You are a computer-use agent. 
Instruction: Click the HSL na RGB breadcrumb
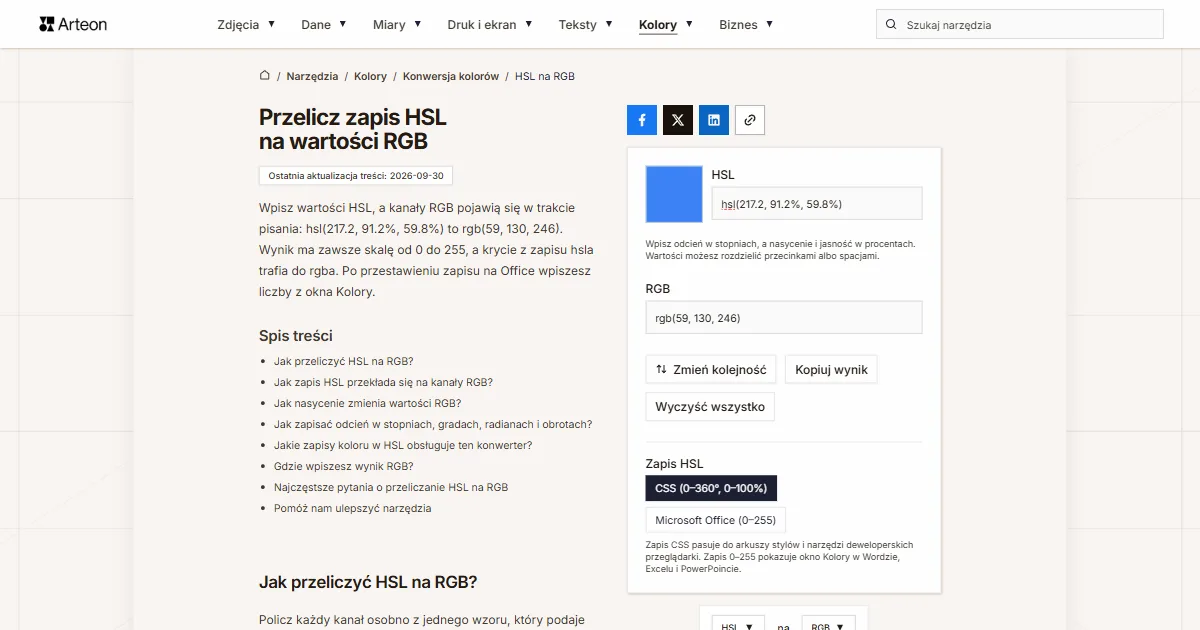coord(545,76)
